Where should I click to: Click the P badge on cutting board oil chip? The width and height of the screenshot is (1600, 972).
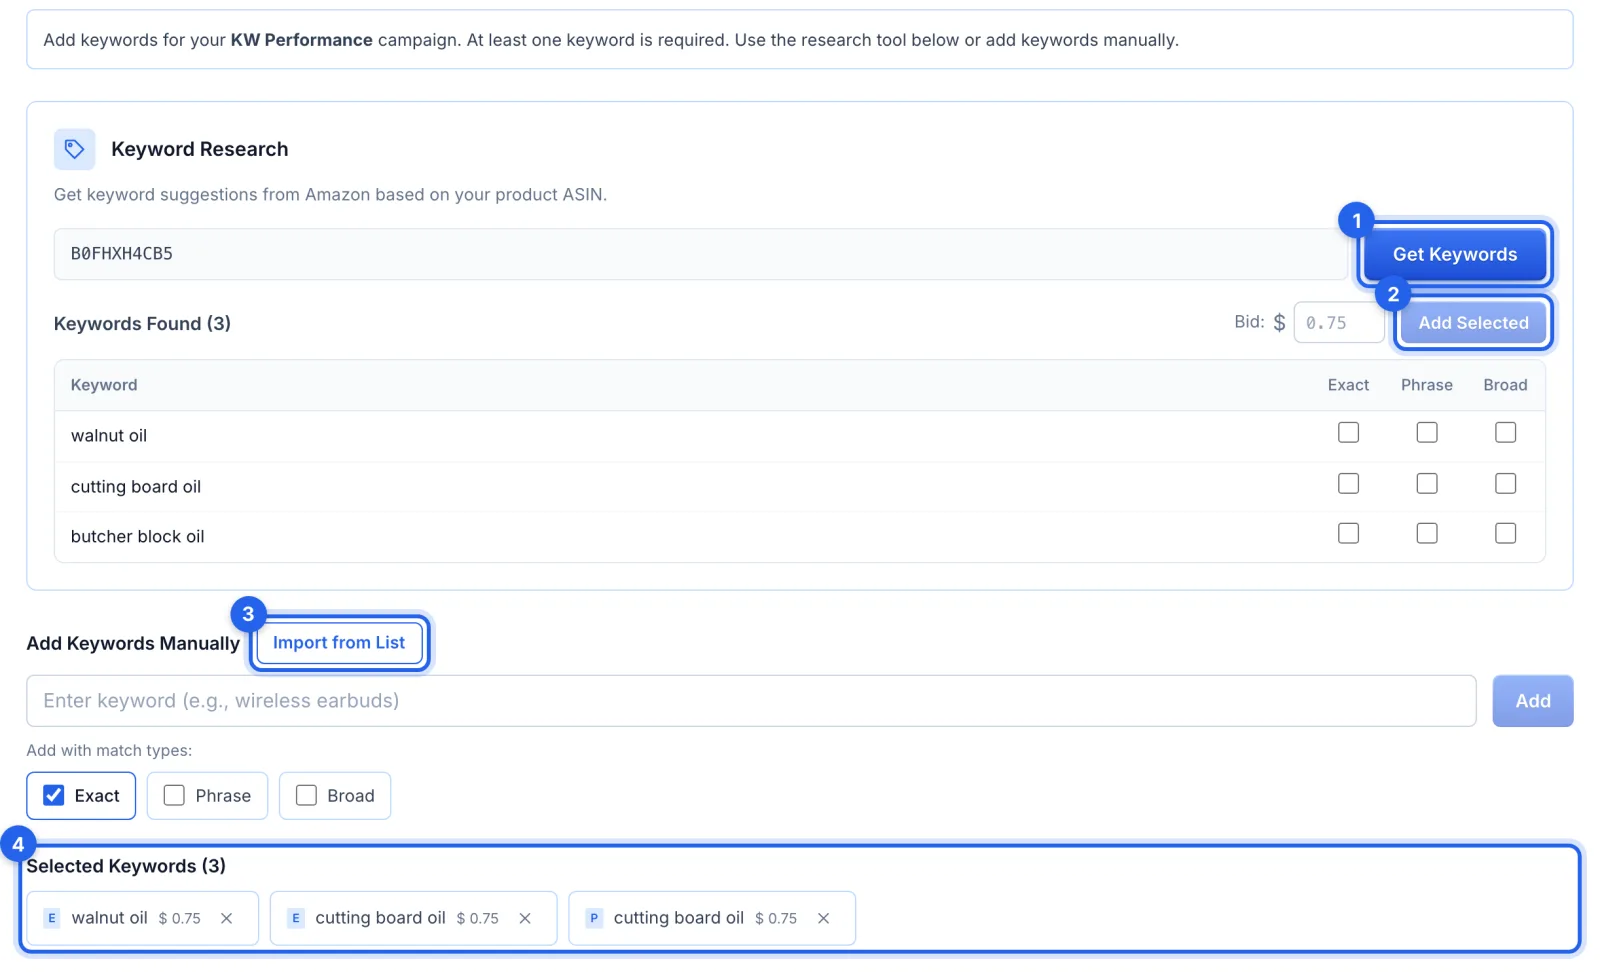[x=594, y=918]
